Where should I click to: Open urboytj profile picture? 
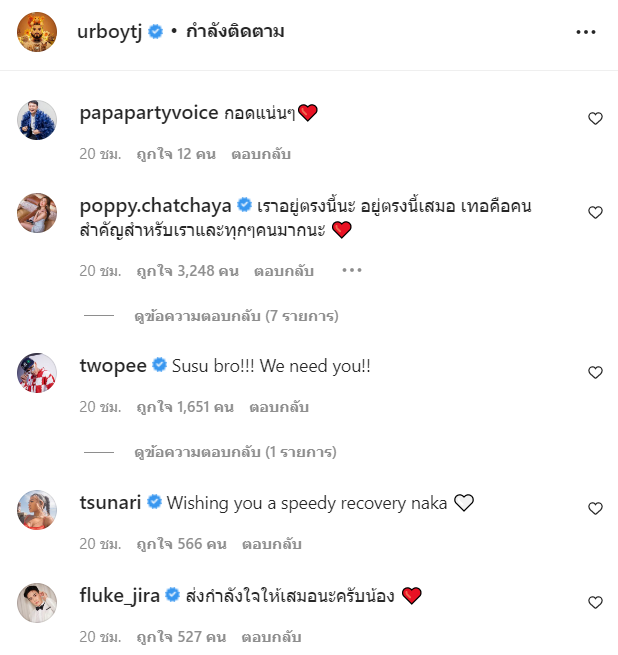(x=37, y=32)
